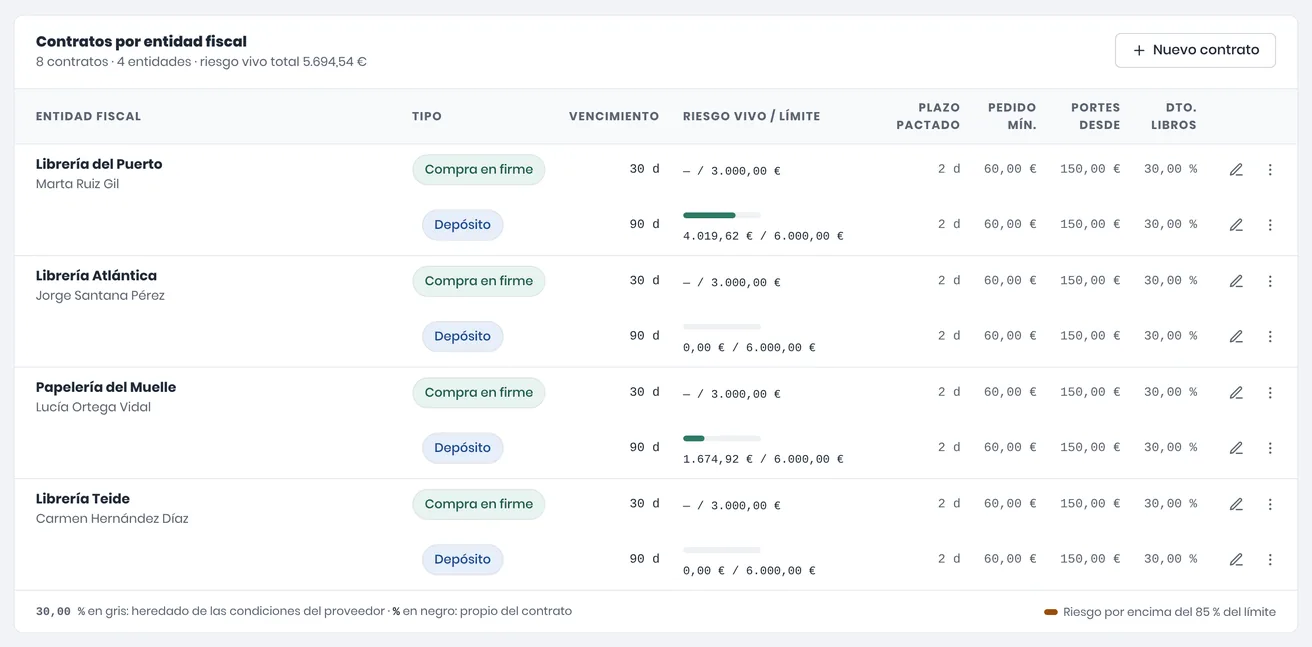Viewport: 1312px width, 647px height.
Task: Open the kebab menu on Librería Teide's Depósito row
Action: pyautogui.click(x=1270, y=560)
